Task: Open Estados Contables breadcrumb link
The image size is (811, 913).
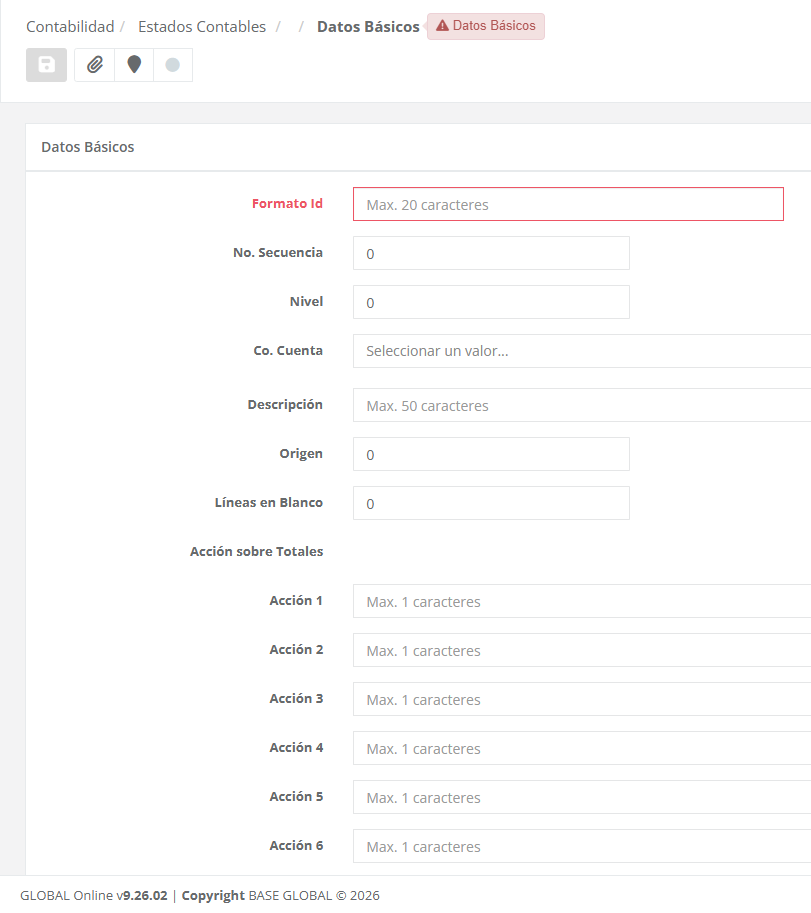Action: (x=202, y=27)
